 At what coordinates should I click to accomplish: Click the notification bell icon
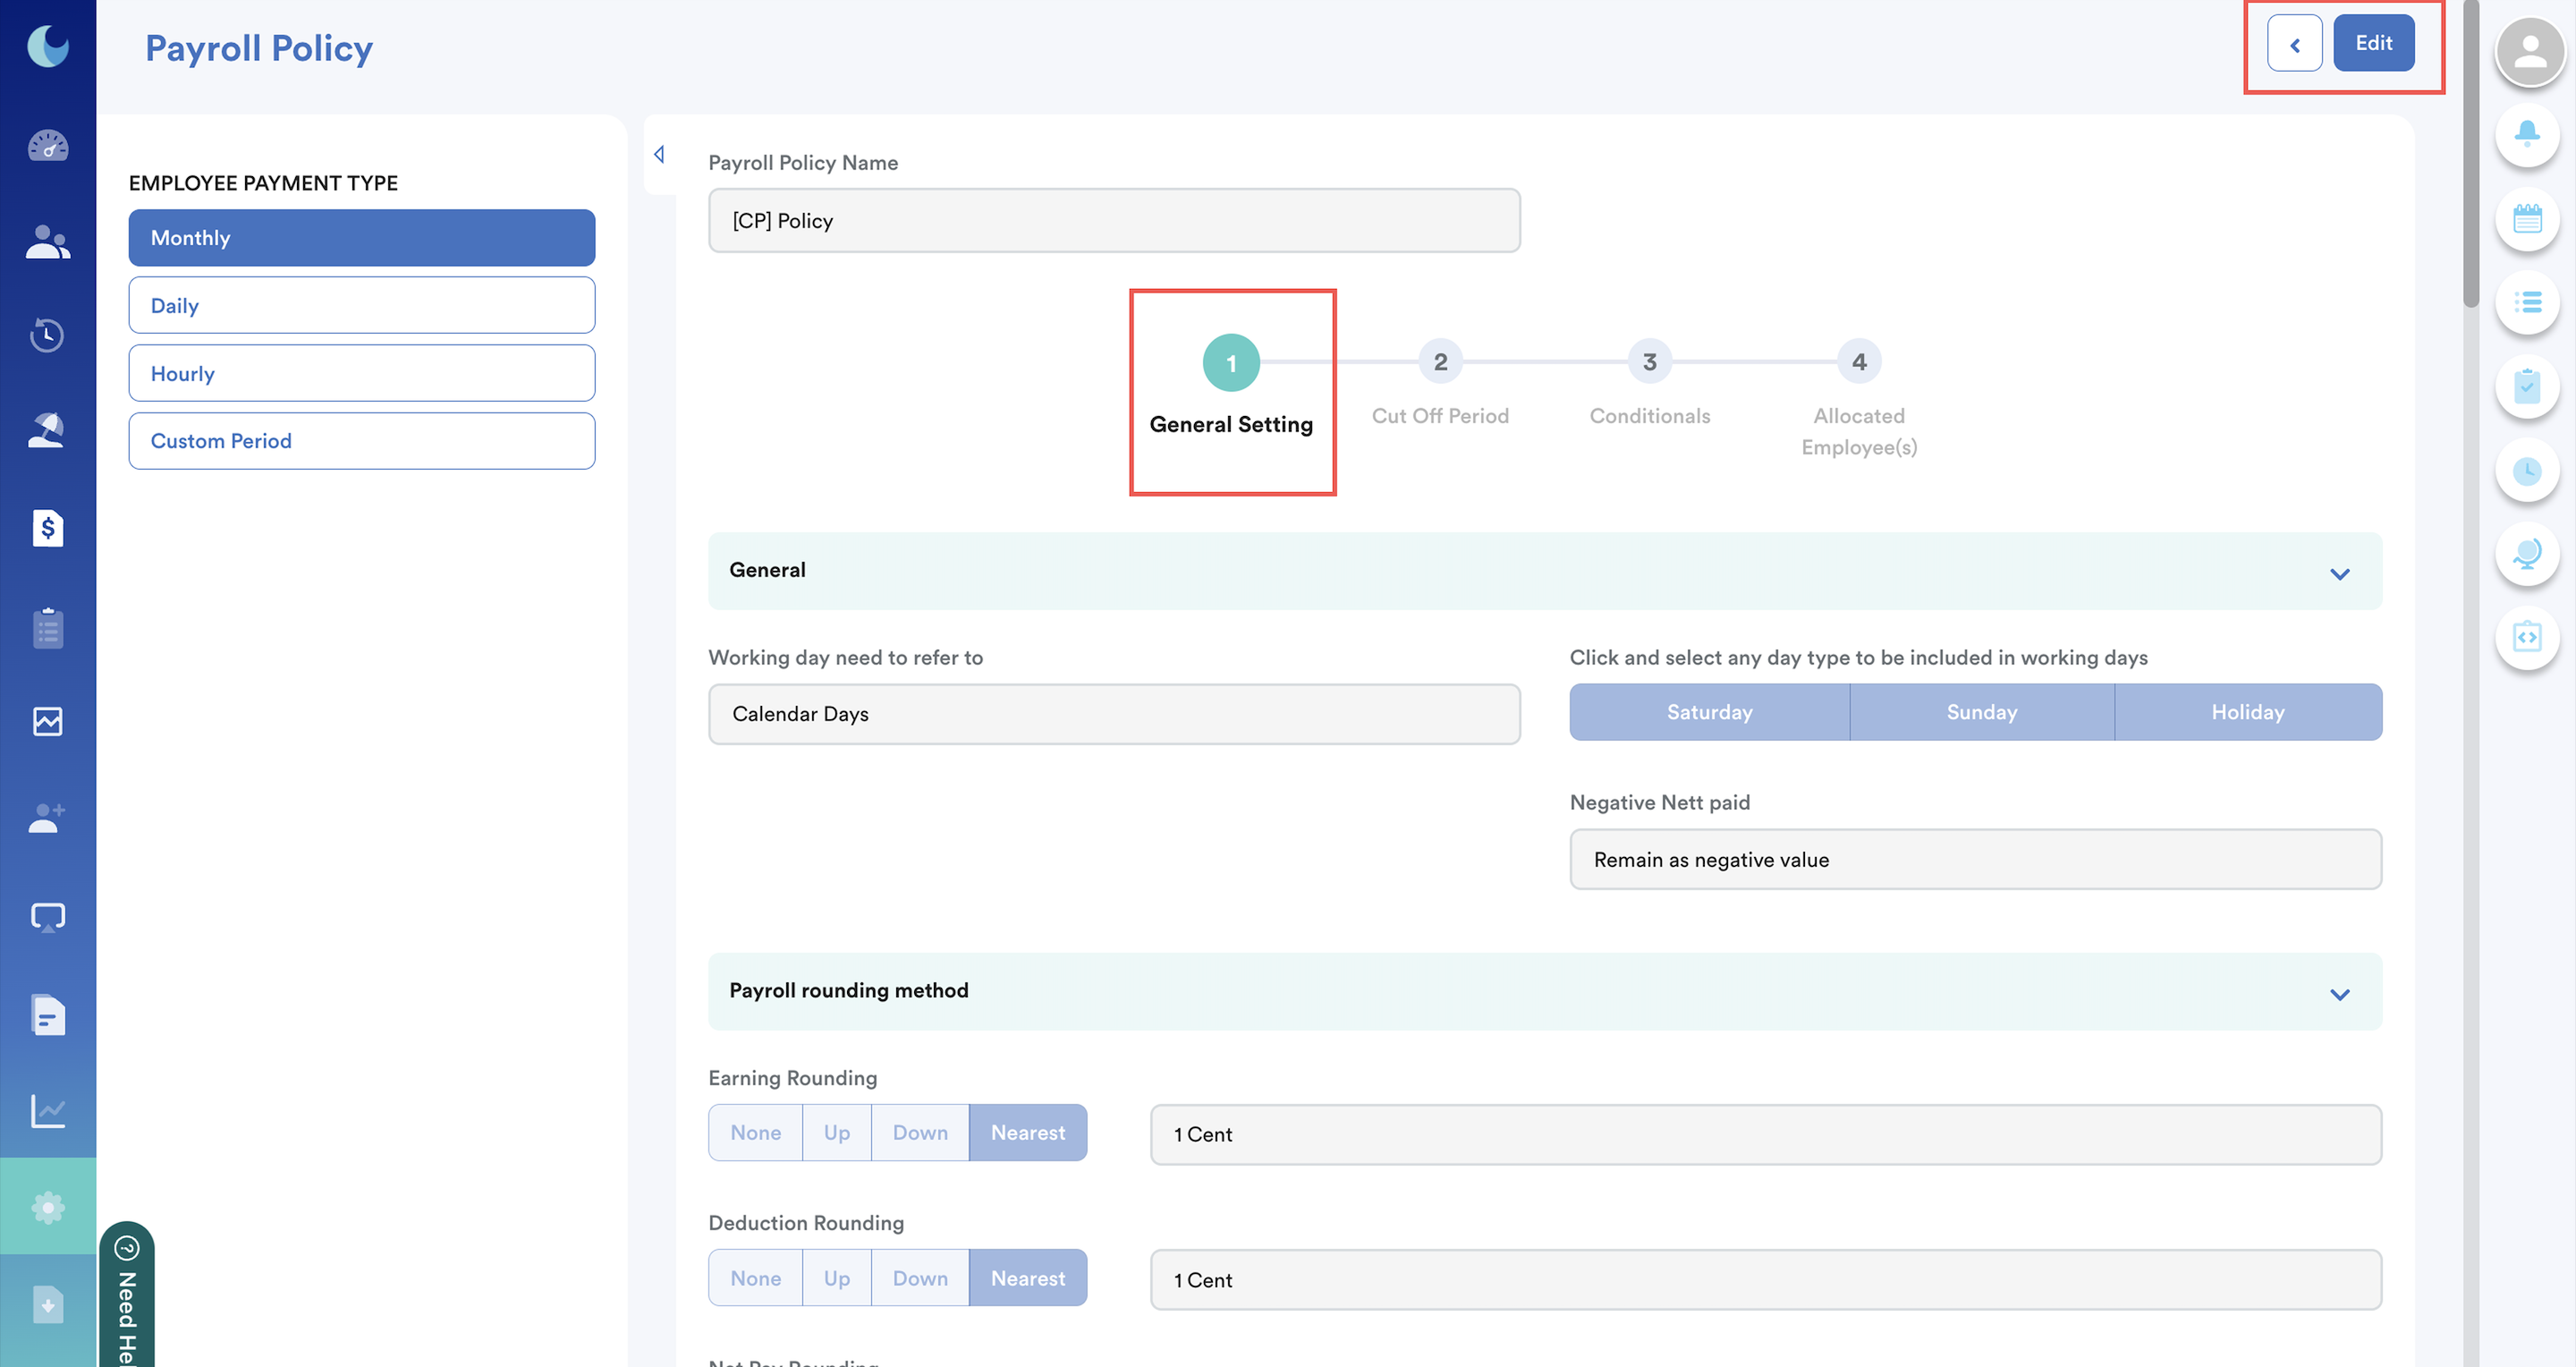[2526, 133]
